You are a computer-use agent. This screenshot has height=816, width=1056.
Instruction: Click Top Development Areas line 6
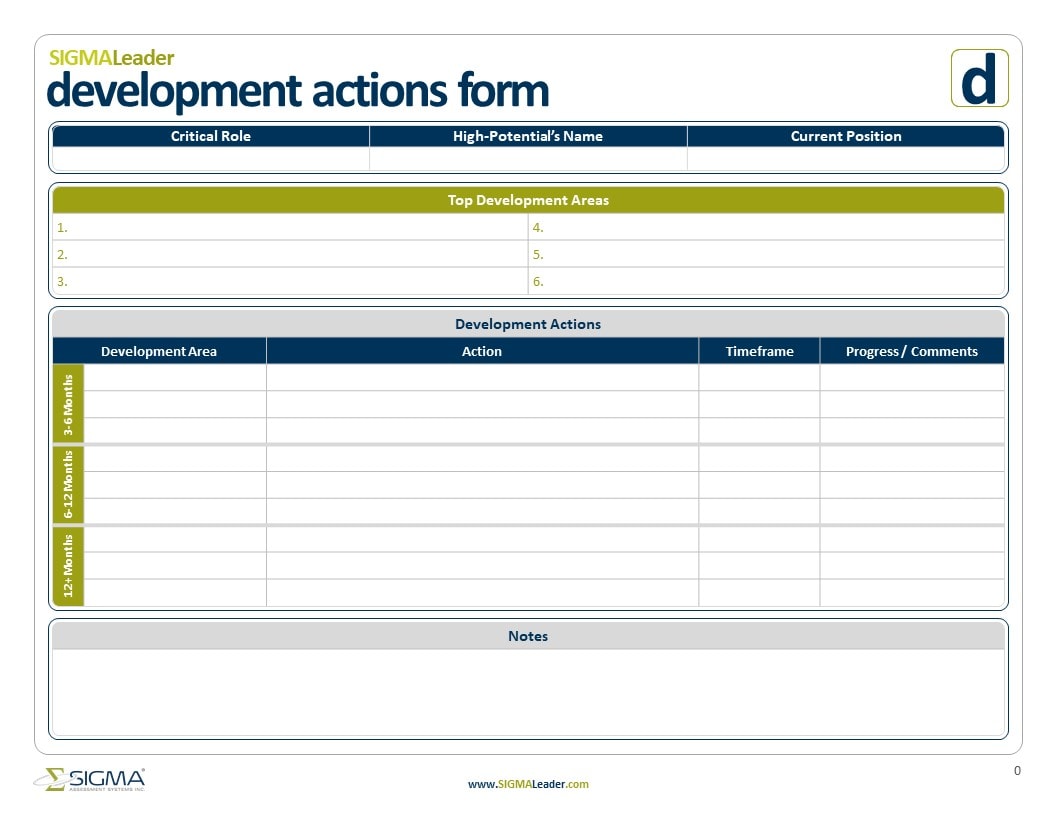pos(766,281)
